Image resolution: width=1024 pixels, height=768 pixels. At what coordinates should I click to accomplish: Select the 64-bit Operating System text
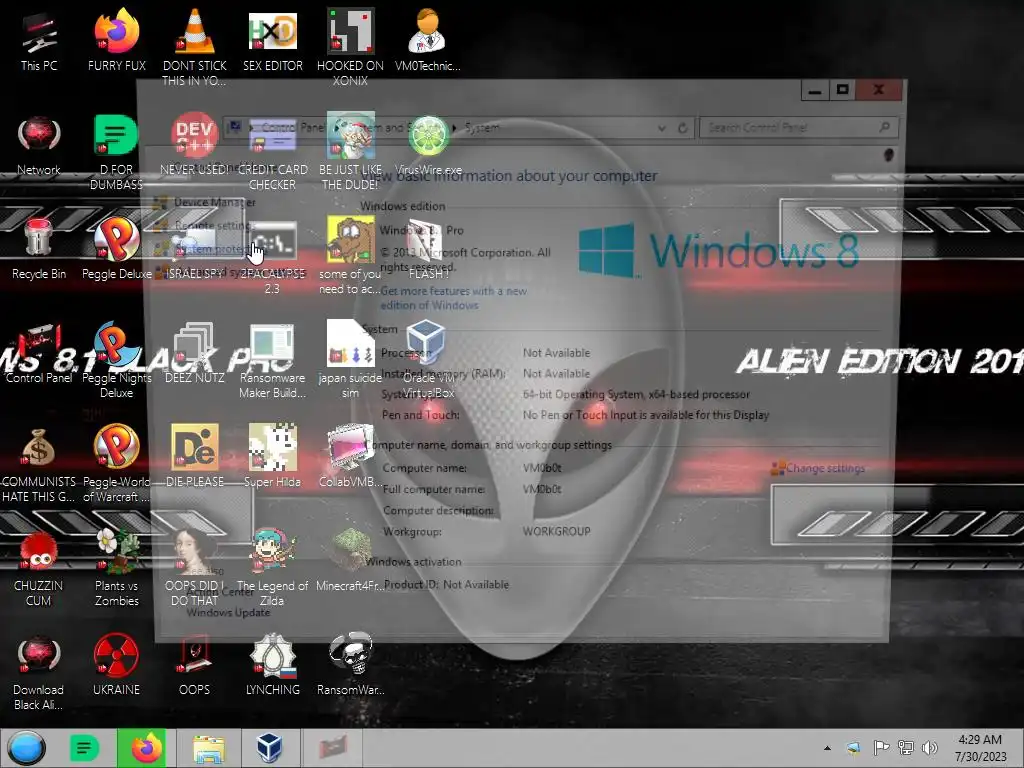[636, 394]
